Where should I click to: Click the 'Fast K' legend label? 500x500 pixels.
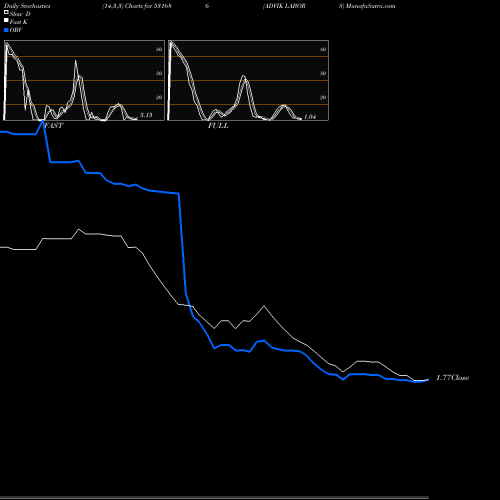(x=19, y=22)
